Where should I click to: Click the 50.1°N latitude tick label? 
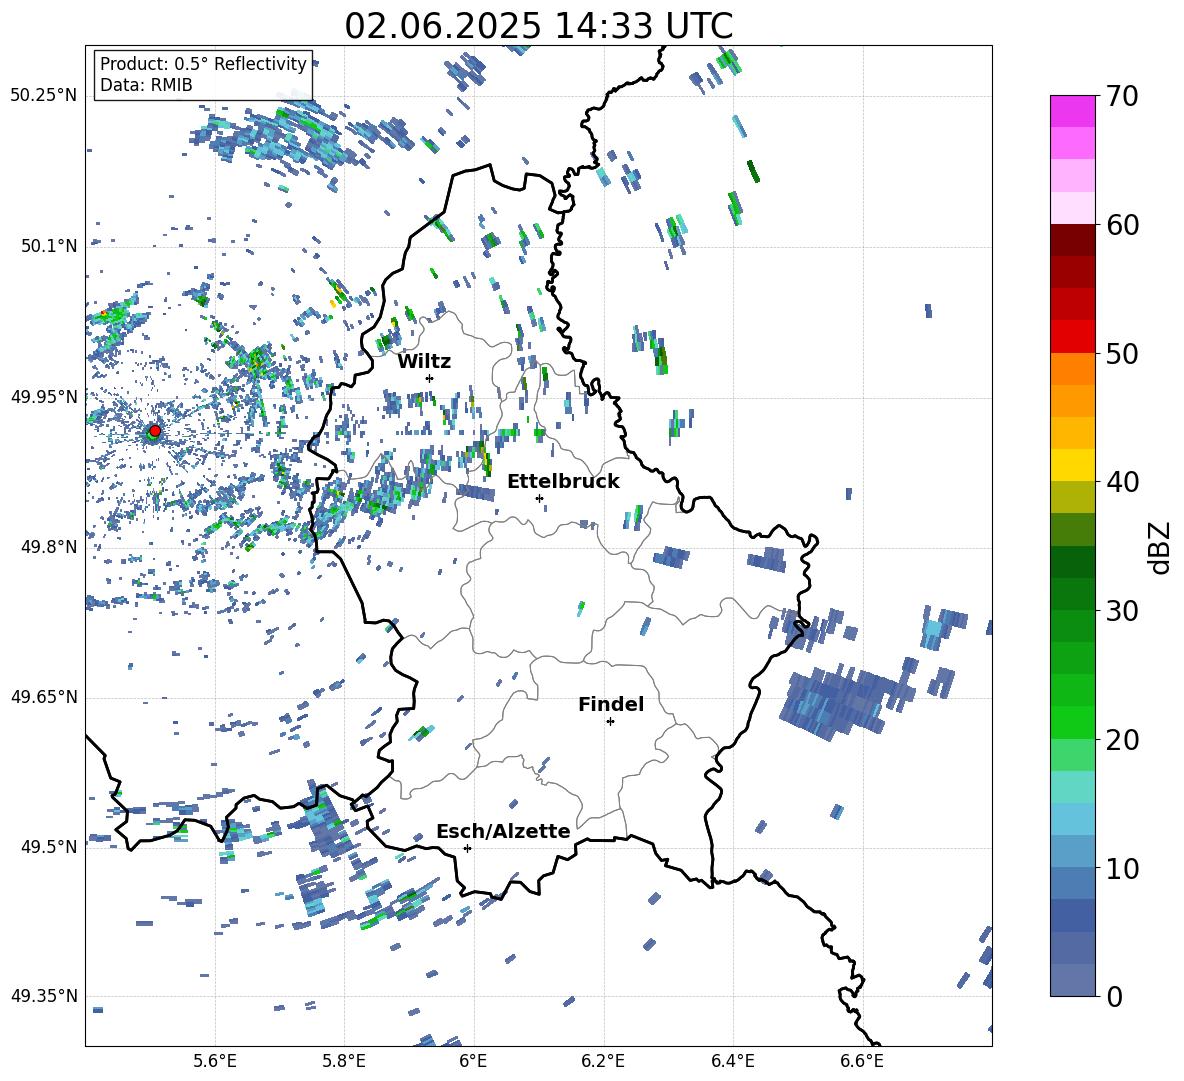coord(50,246)
